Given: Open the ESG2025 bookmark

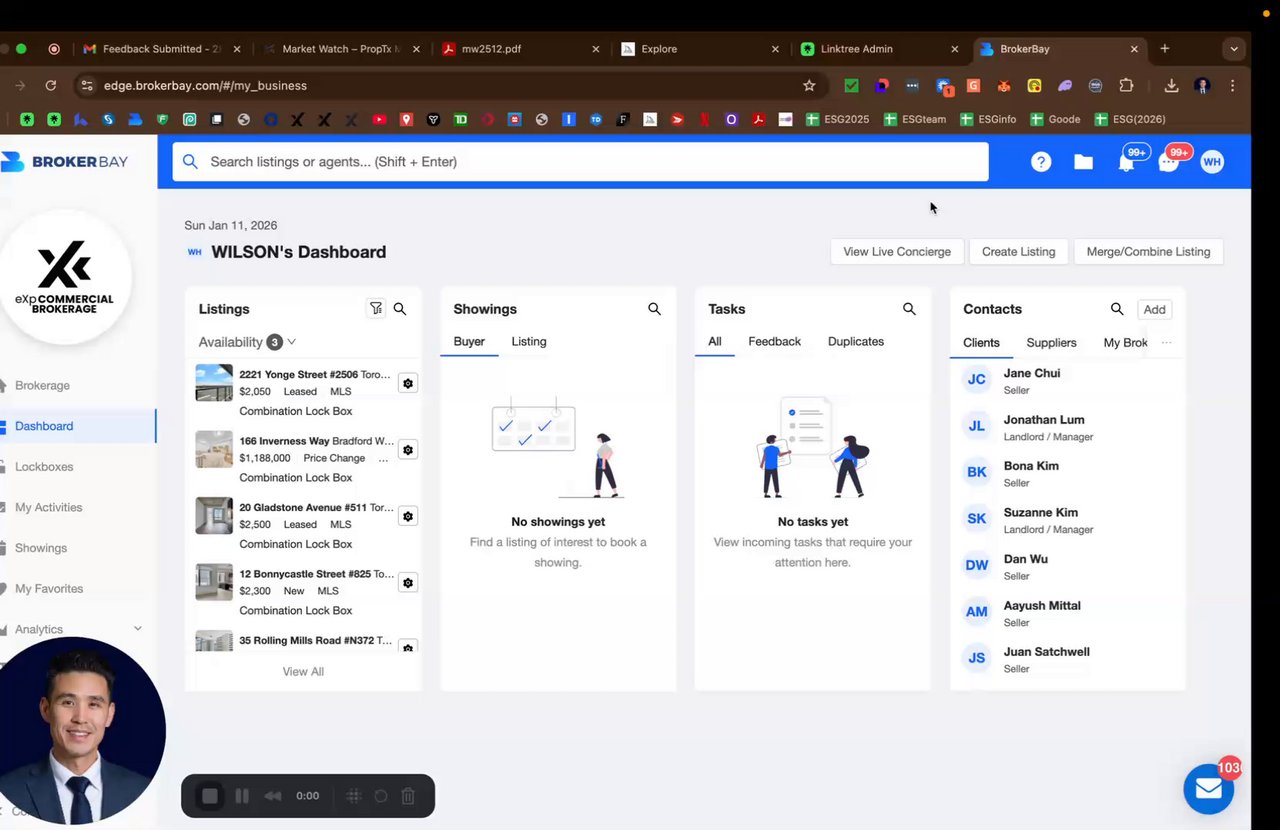Looking at the screenshot, I should click(x=838, y=119).
